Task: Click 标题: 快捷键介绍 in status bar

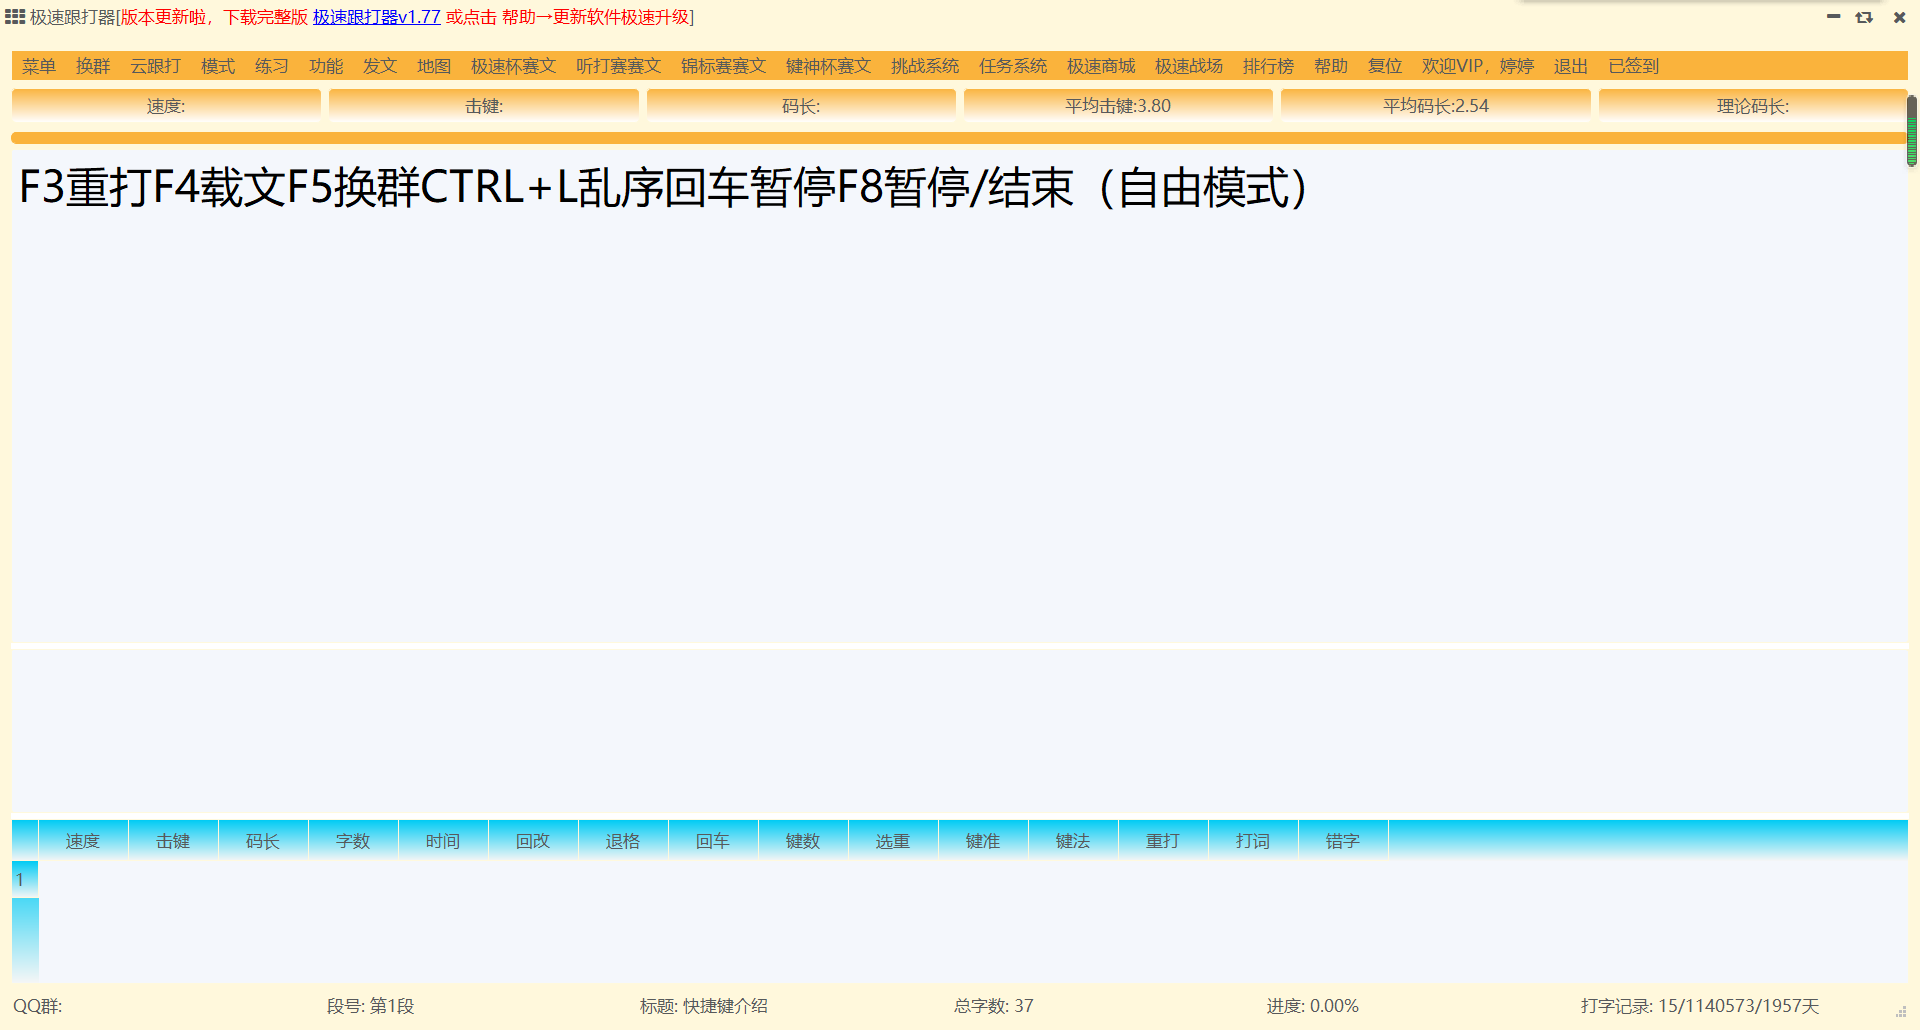Action: tap(704, 1006)
